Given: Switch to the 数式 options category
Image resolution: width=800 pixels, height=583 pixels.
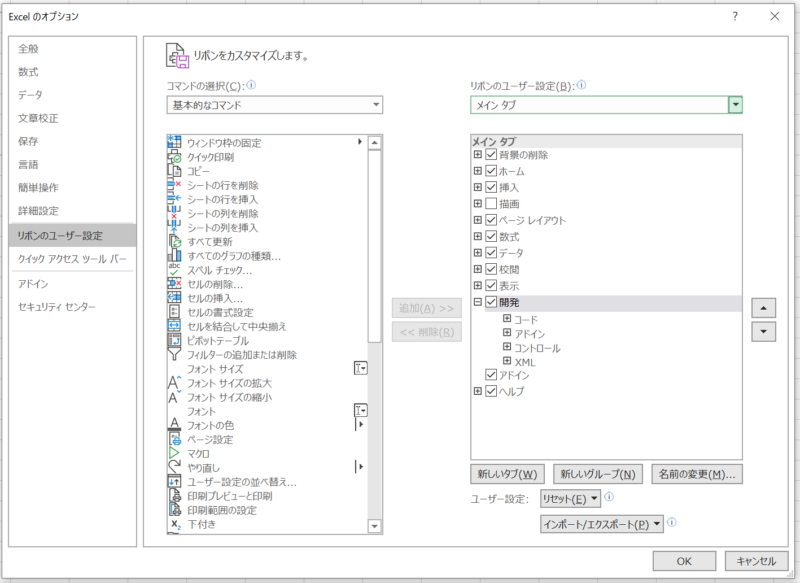Looking at the screenshot, I should (29, 72).
